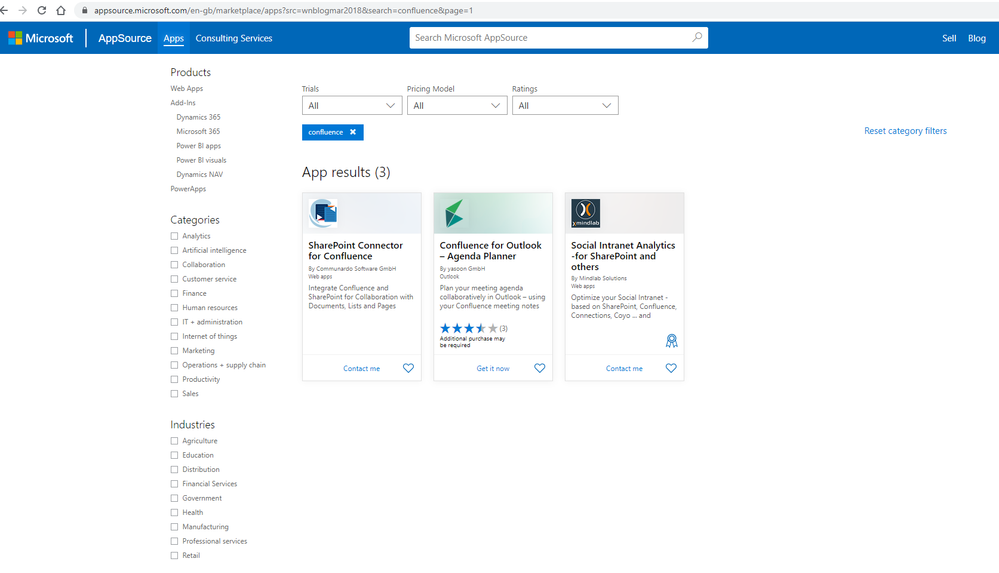Select Power BI visuals product filter
Screen dimensions: 999x573
click(x=201, y=160)
